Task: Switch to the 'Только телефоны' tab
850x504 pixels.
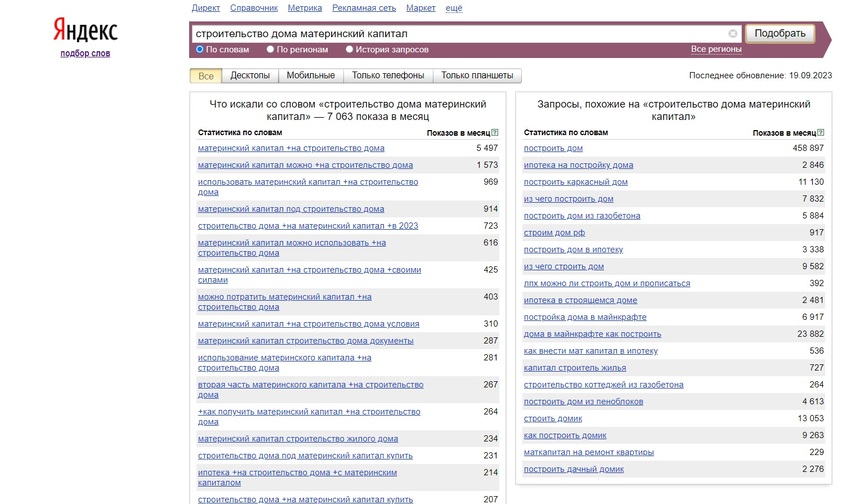Action: coord(388,75)
